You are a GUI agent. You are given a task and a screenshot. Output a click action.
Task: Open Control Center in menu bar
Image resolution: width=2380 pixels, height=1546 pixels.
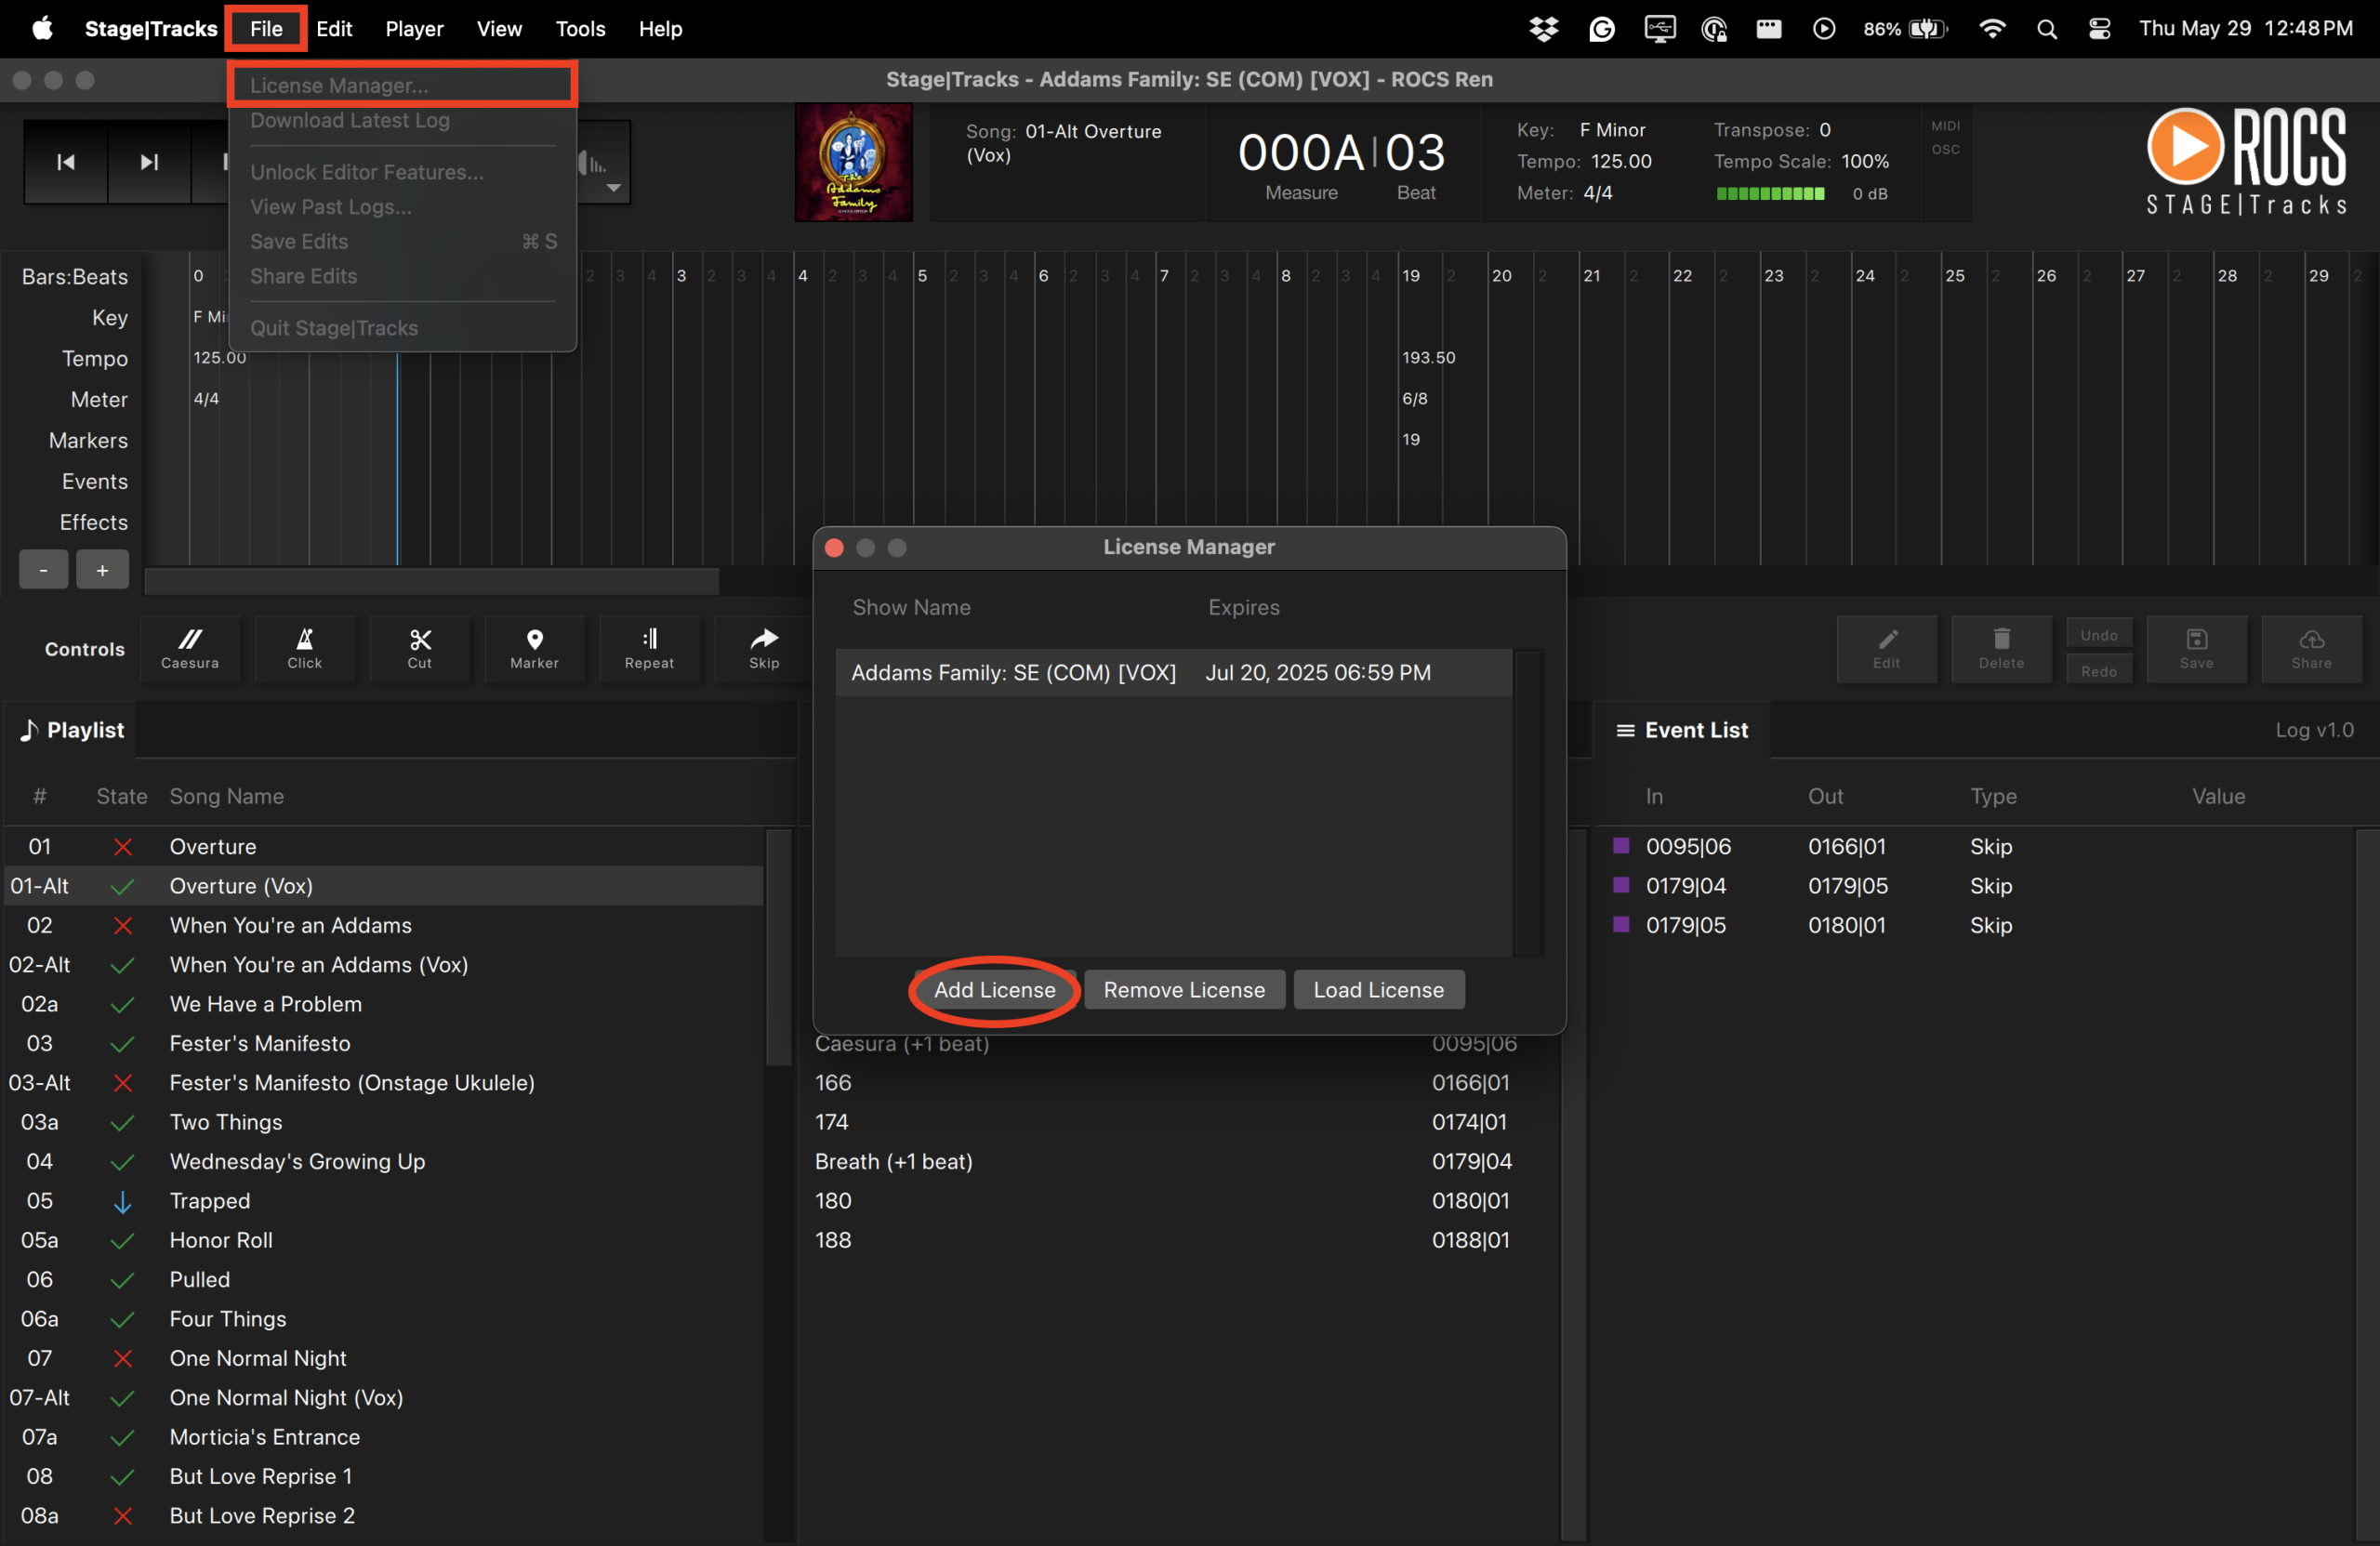tap(2099, 29)
